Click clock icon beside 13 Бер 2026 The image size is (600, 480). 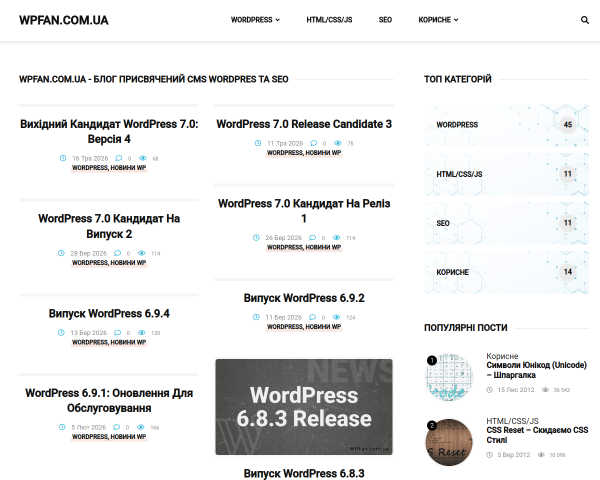tap(61, 333)
